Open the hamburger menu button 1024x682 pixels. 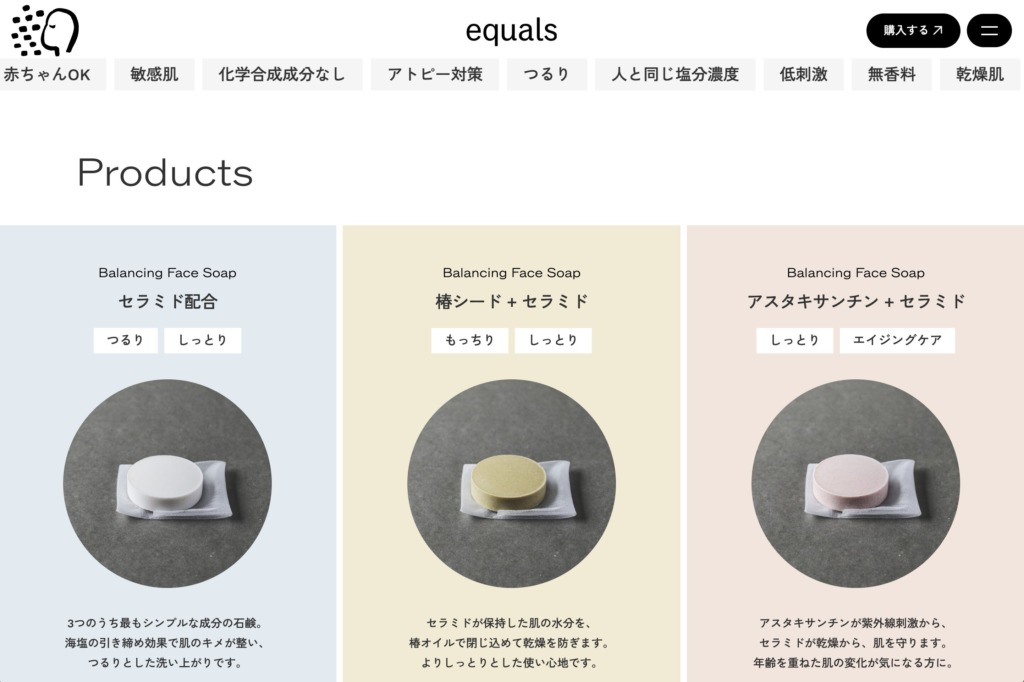(989, 30)
